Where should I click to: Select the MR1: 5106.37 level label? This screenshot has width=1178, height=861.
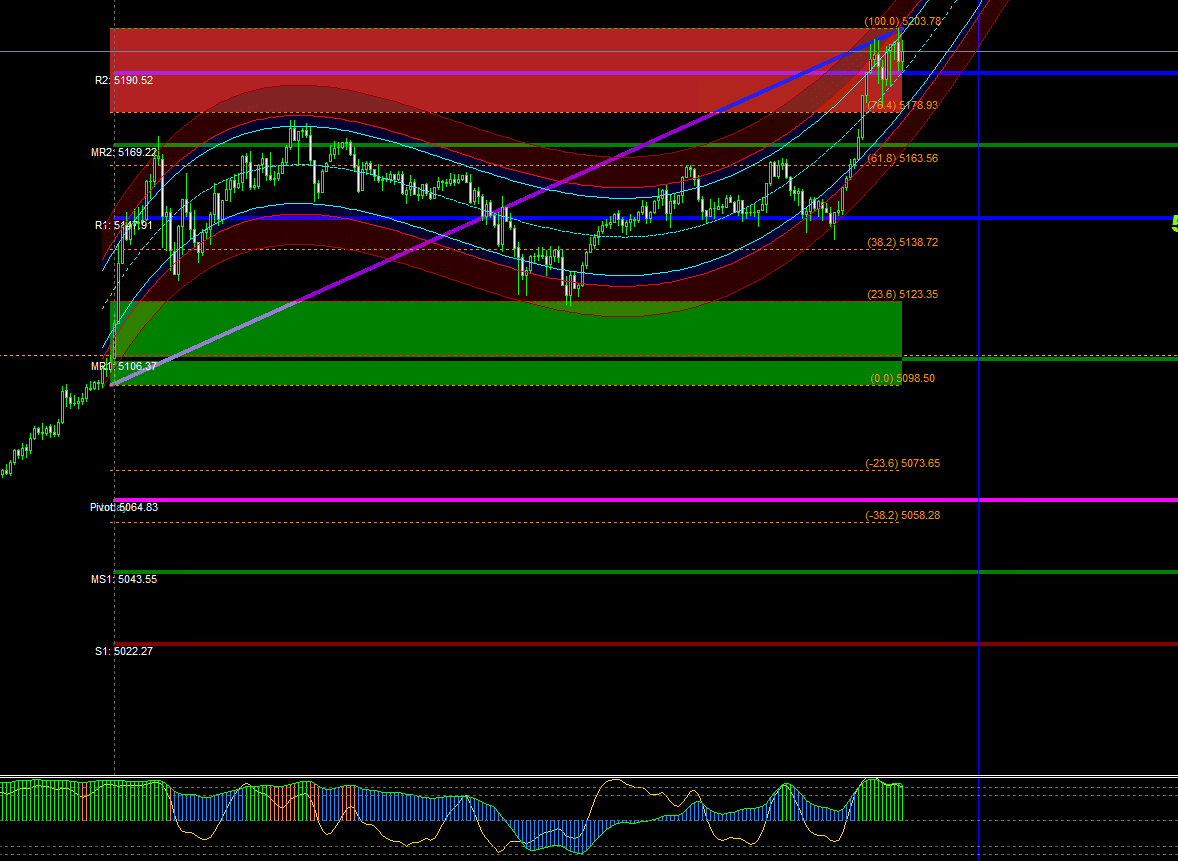point(124,367)
